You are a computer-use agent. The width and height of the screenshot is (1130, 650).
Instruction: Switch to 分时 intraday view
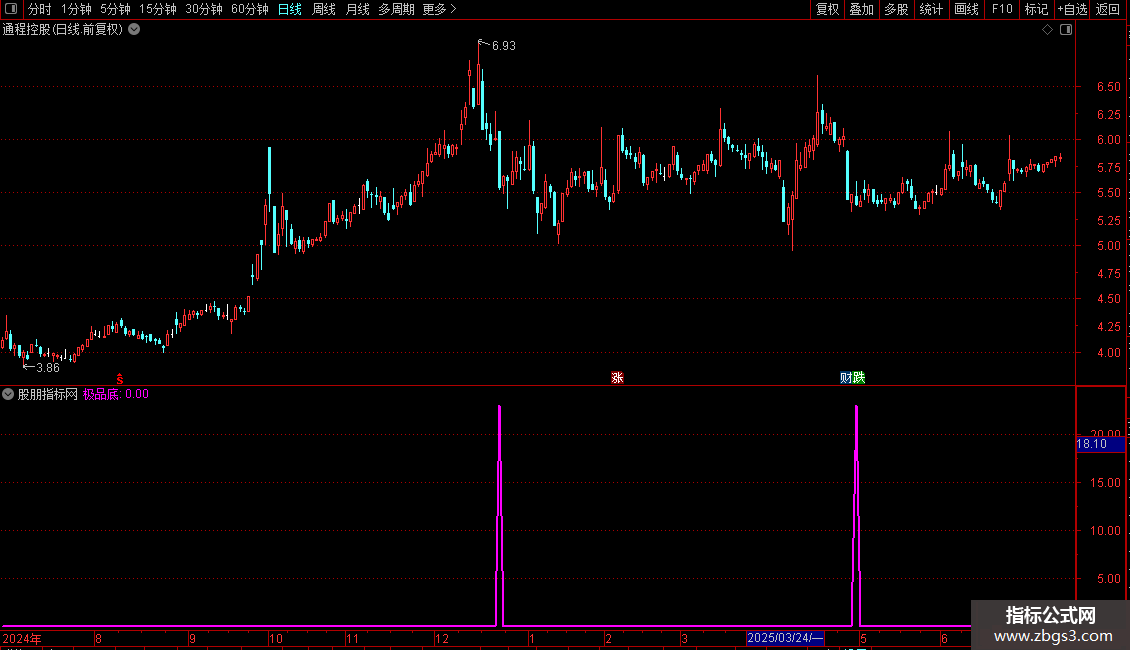pyautogui.click(x=40, y=9)
